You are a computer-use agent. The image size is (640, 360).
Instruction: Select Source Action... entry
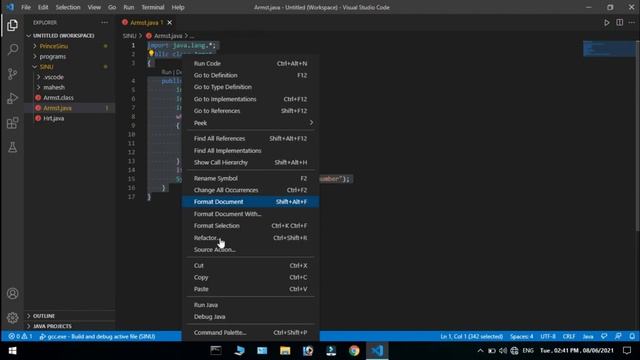coord(251,249)
